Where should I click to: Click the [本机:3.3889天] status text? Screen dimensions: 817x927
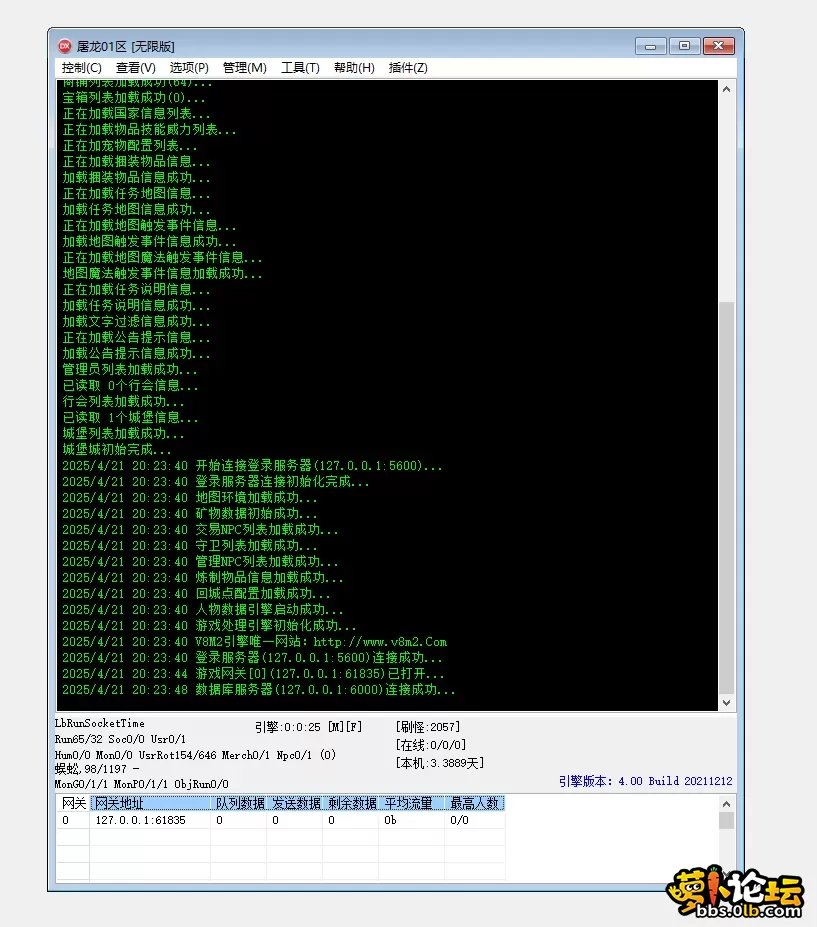tap(440, 763)
